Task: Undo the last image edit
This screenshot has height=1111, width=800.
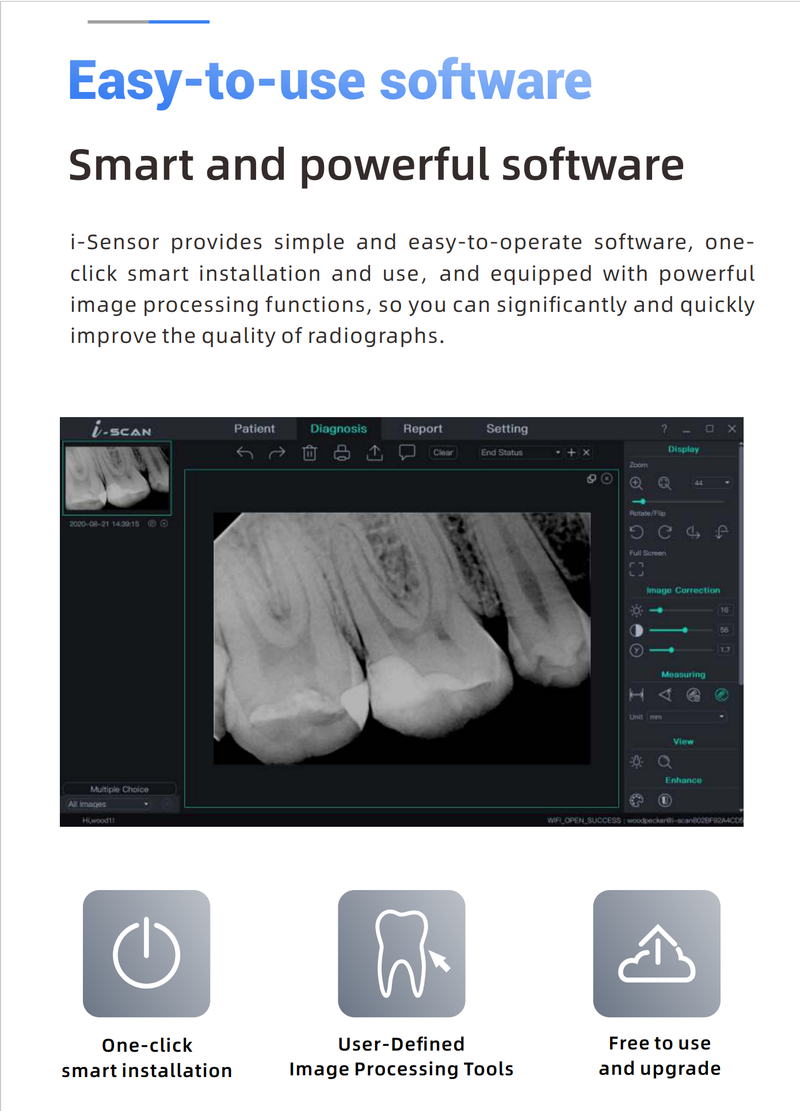Action: [245, 452]
